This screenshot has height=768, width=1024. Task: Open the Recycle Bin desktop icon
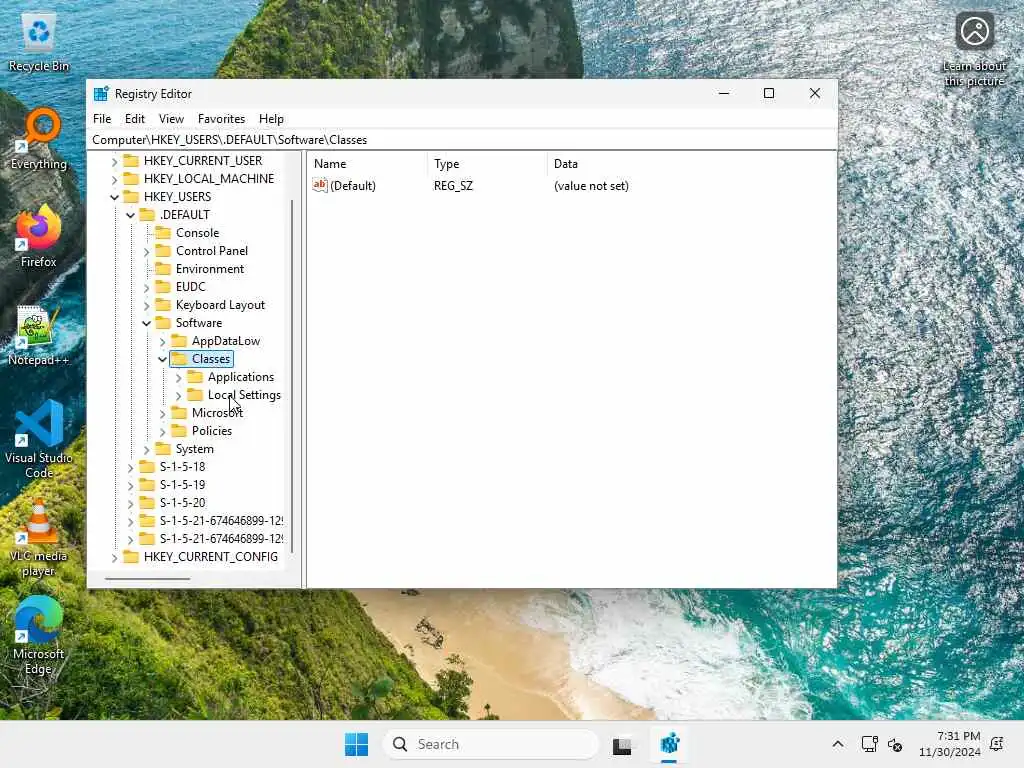(39, 42)
